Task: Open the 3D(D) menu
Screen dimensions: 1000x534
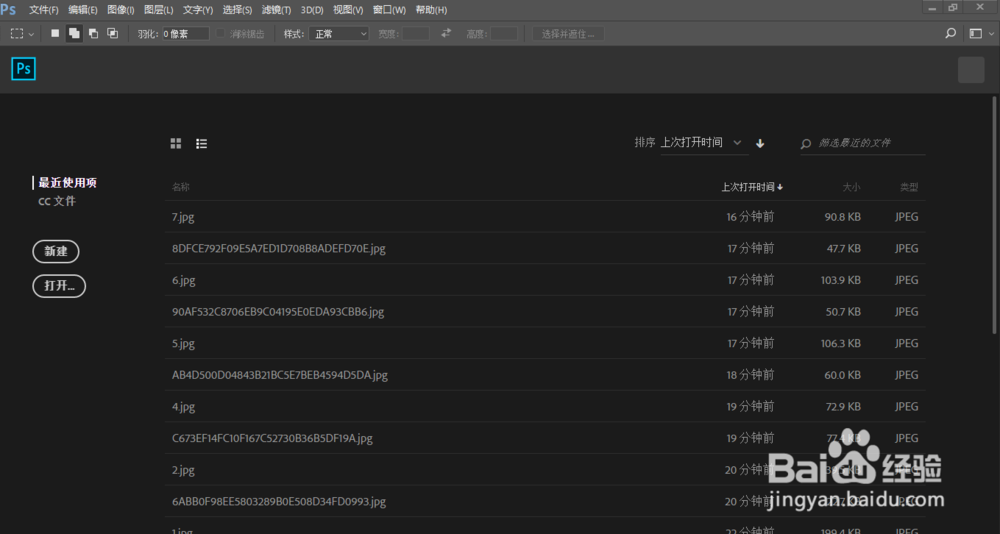Action: 312,10
